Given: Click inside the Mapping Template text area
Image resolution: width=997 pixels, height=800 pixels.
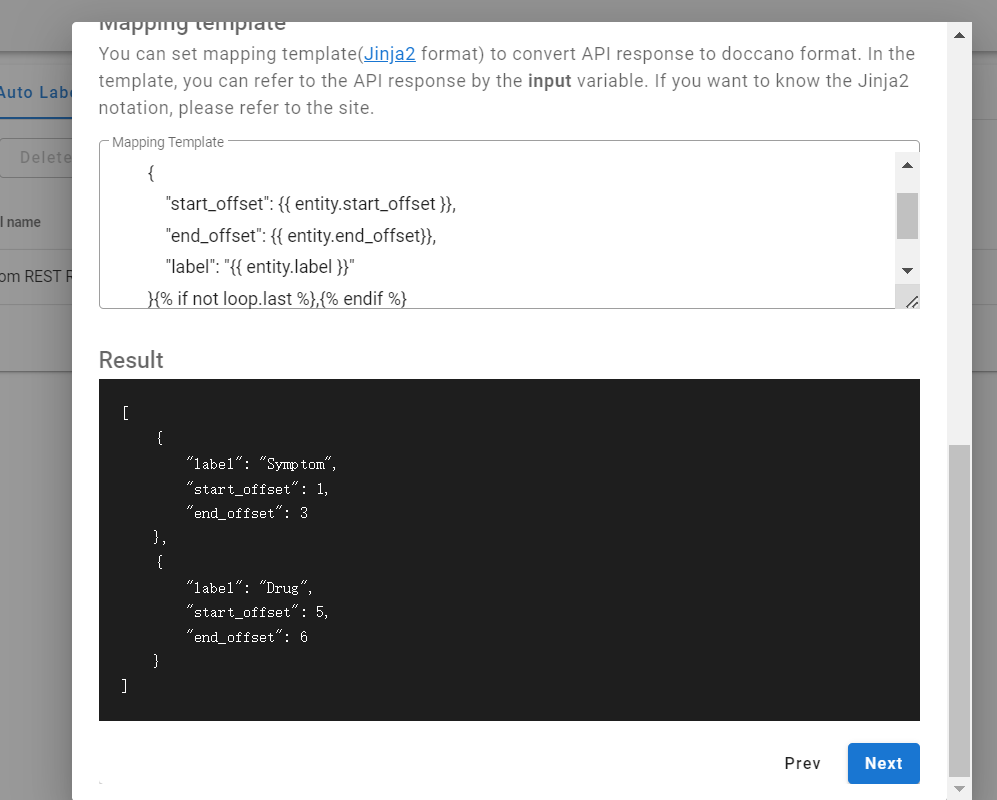Looking at the screenshot, I should pyautogui.click(x=496, y=229).
